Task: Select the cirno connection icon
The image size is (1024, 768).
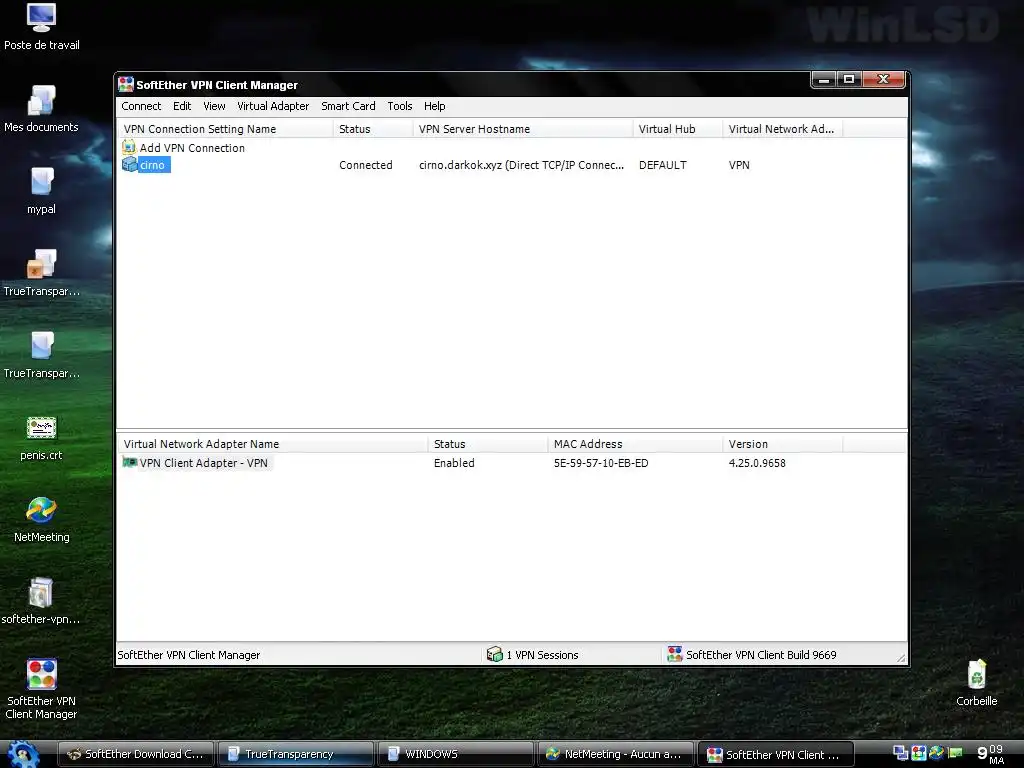Action: tap(129, 165)
